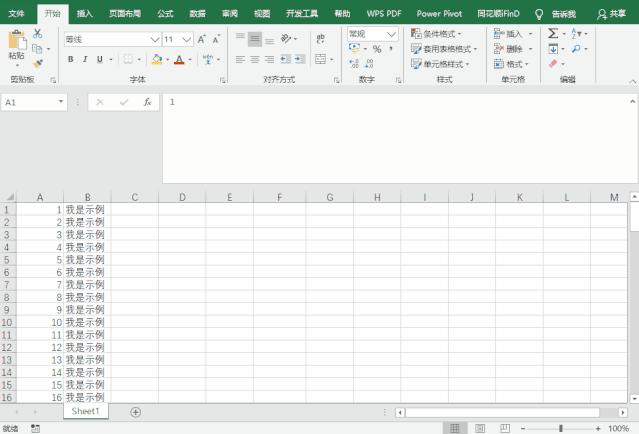Decrease font size with smaller A

216,39
